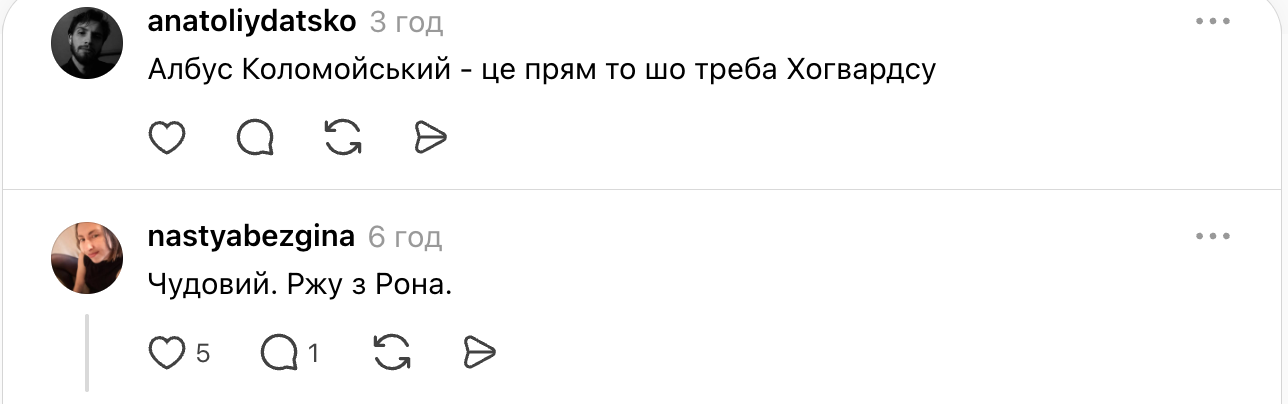Viewport: 1288px width, 404px height.
Task: Repost anatoliydatsko's comment
Action: [343, 139]
